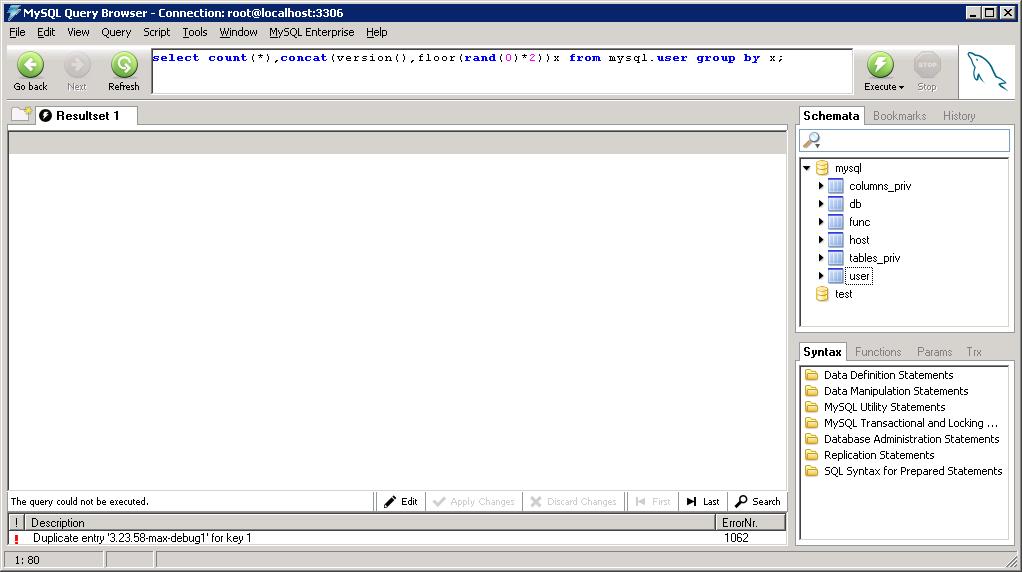Viewport: 1022px width, 572px height.
Task: Open the Tools menu
Action: point(195,32)
